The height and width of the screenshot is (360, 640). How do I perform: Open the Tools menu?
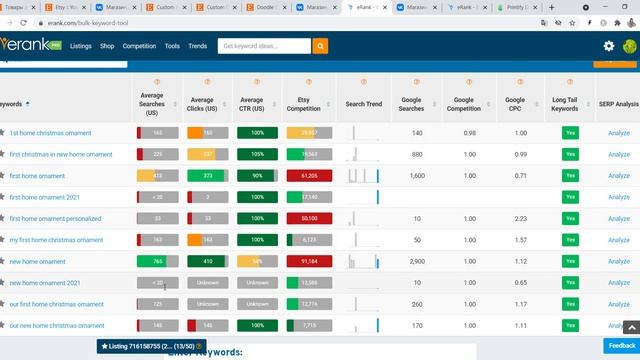[x=172, y=46]
